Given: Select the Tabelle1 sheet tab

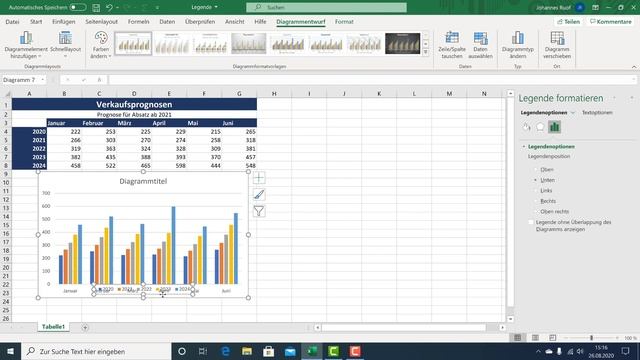Looking at the screenshot, I should click(53, 327).
